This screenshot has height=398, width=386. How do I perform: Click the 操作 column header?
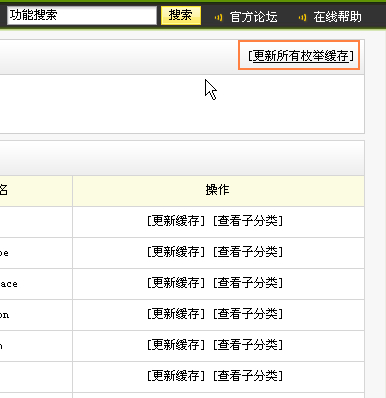tap(218, 190)
